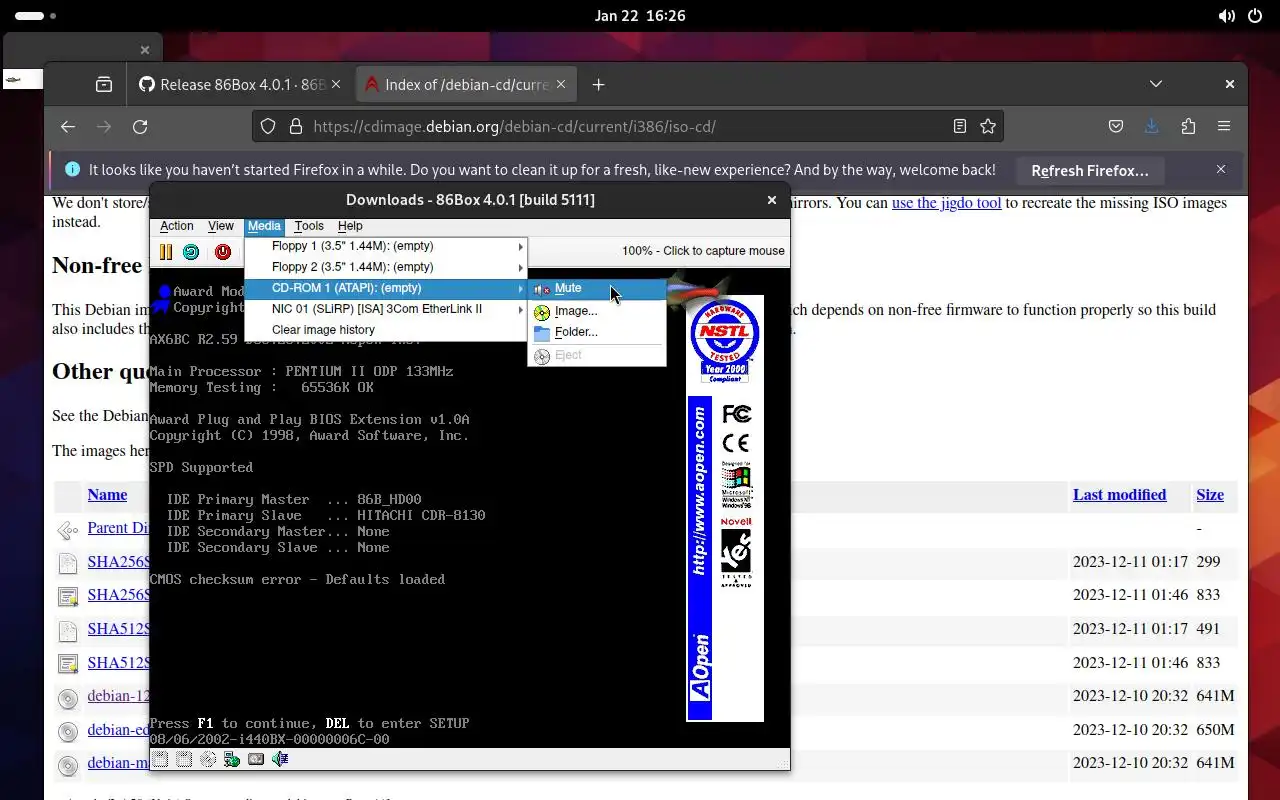The width and height of the screenshot is (1280, 800).
Task: List all Firefox tabs with chevron
Action: 1156,84
